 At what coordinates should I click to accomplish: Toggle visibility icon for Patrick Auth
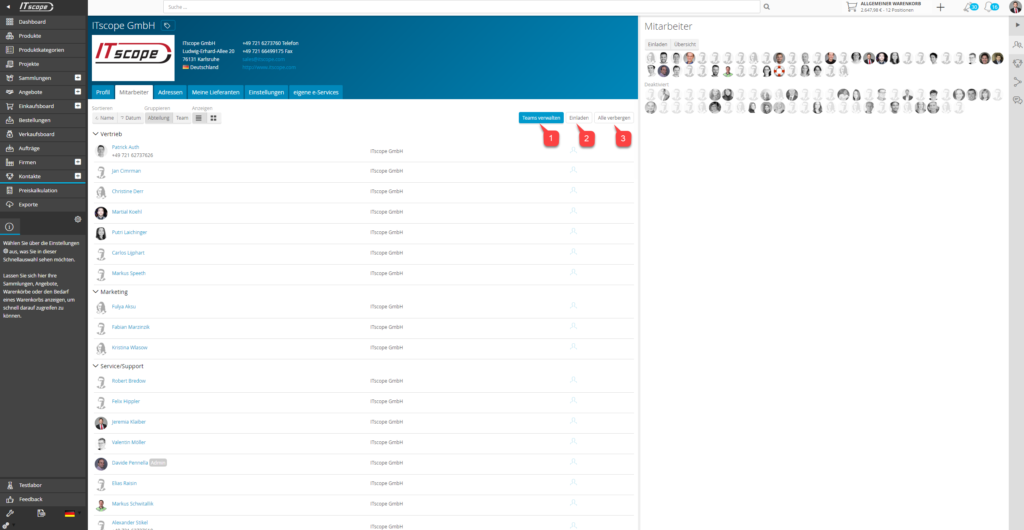point(573,150)
